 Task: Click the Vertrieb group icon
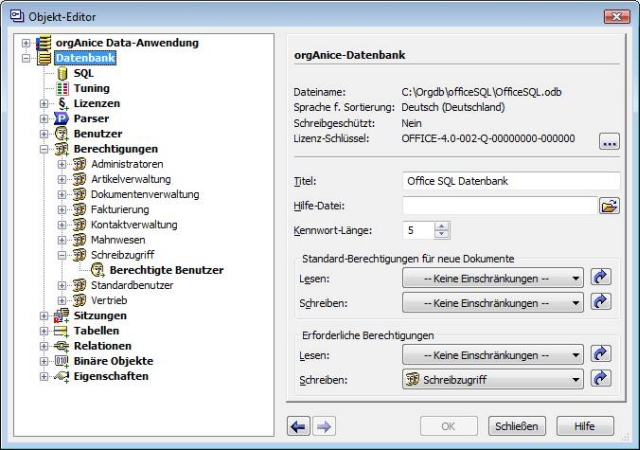coord(80,300)
